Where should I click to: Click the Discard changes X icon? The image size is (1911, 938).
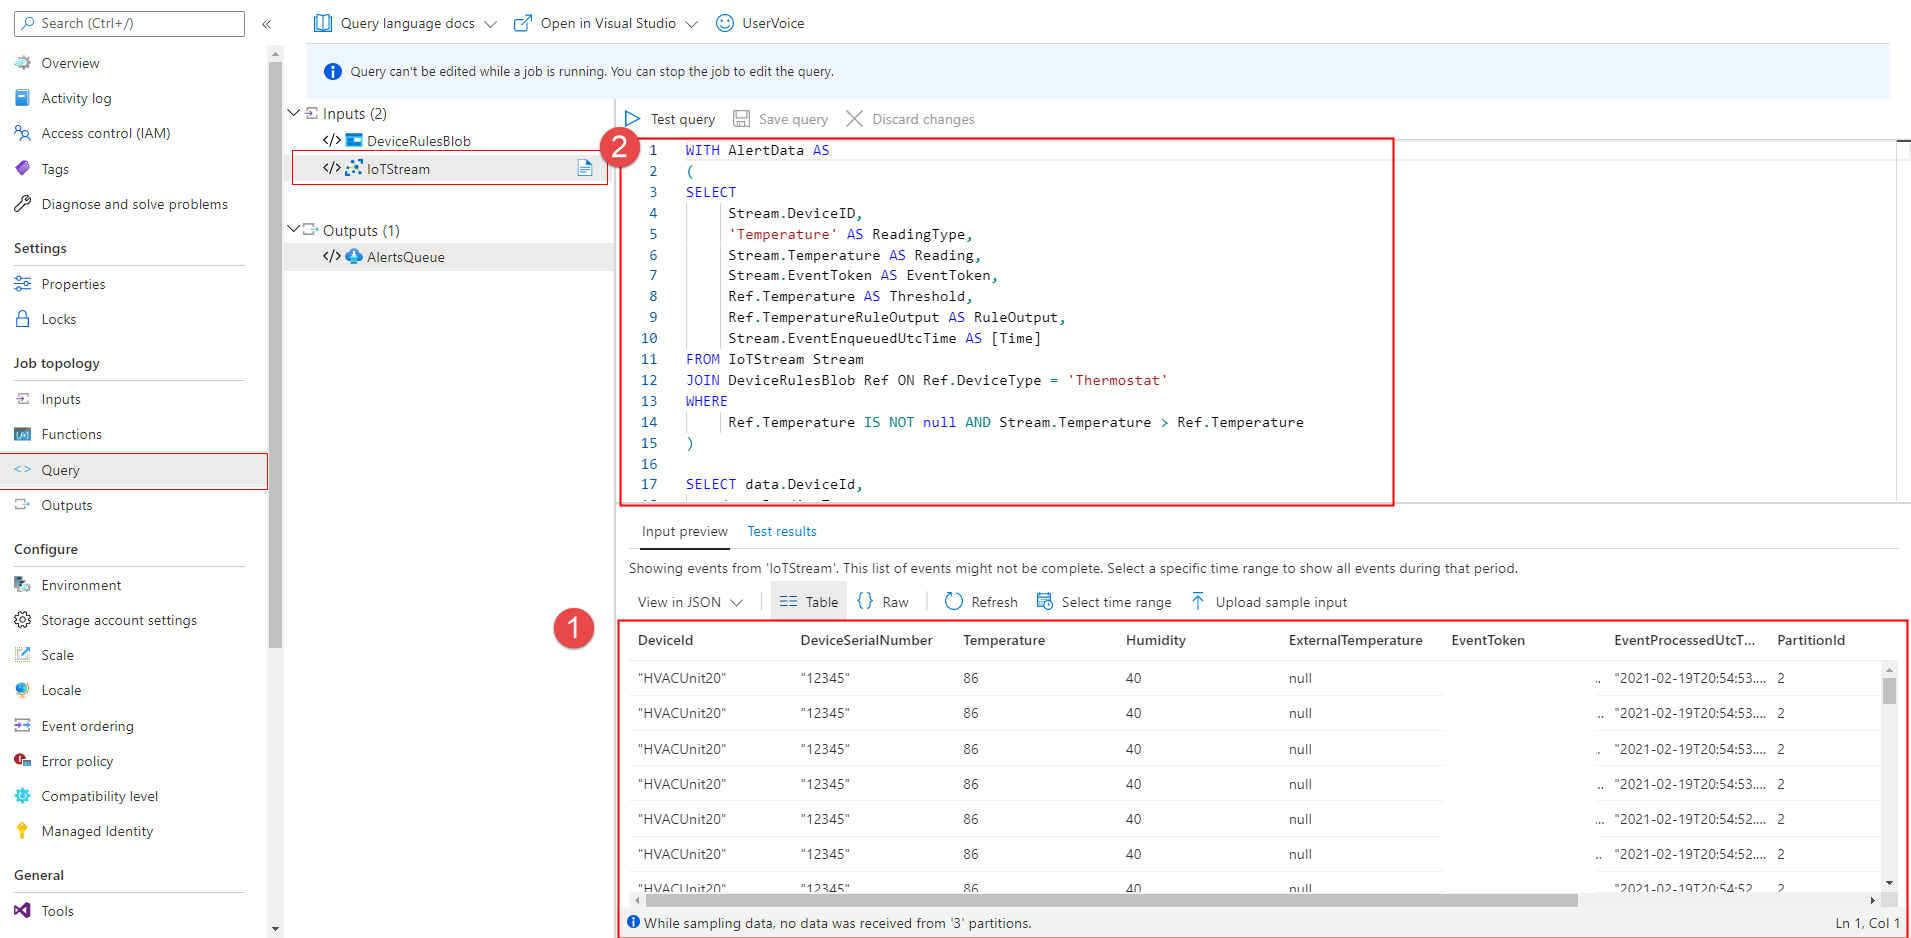click(854, 119)
